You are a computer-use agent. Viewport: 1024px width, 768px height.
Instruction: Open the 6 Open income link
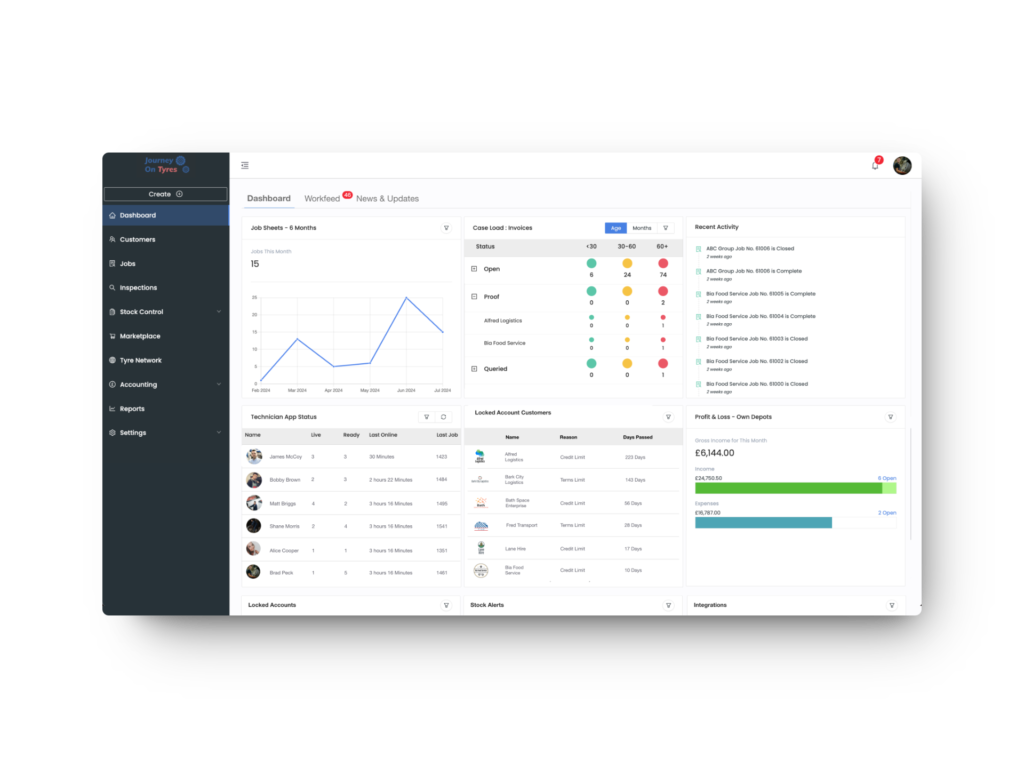[888, 477]
